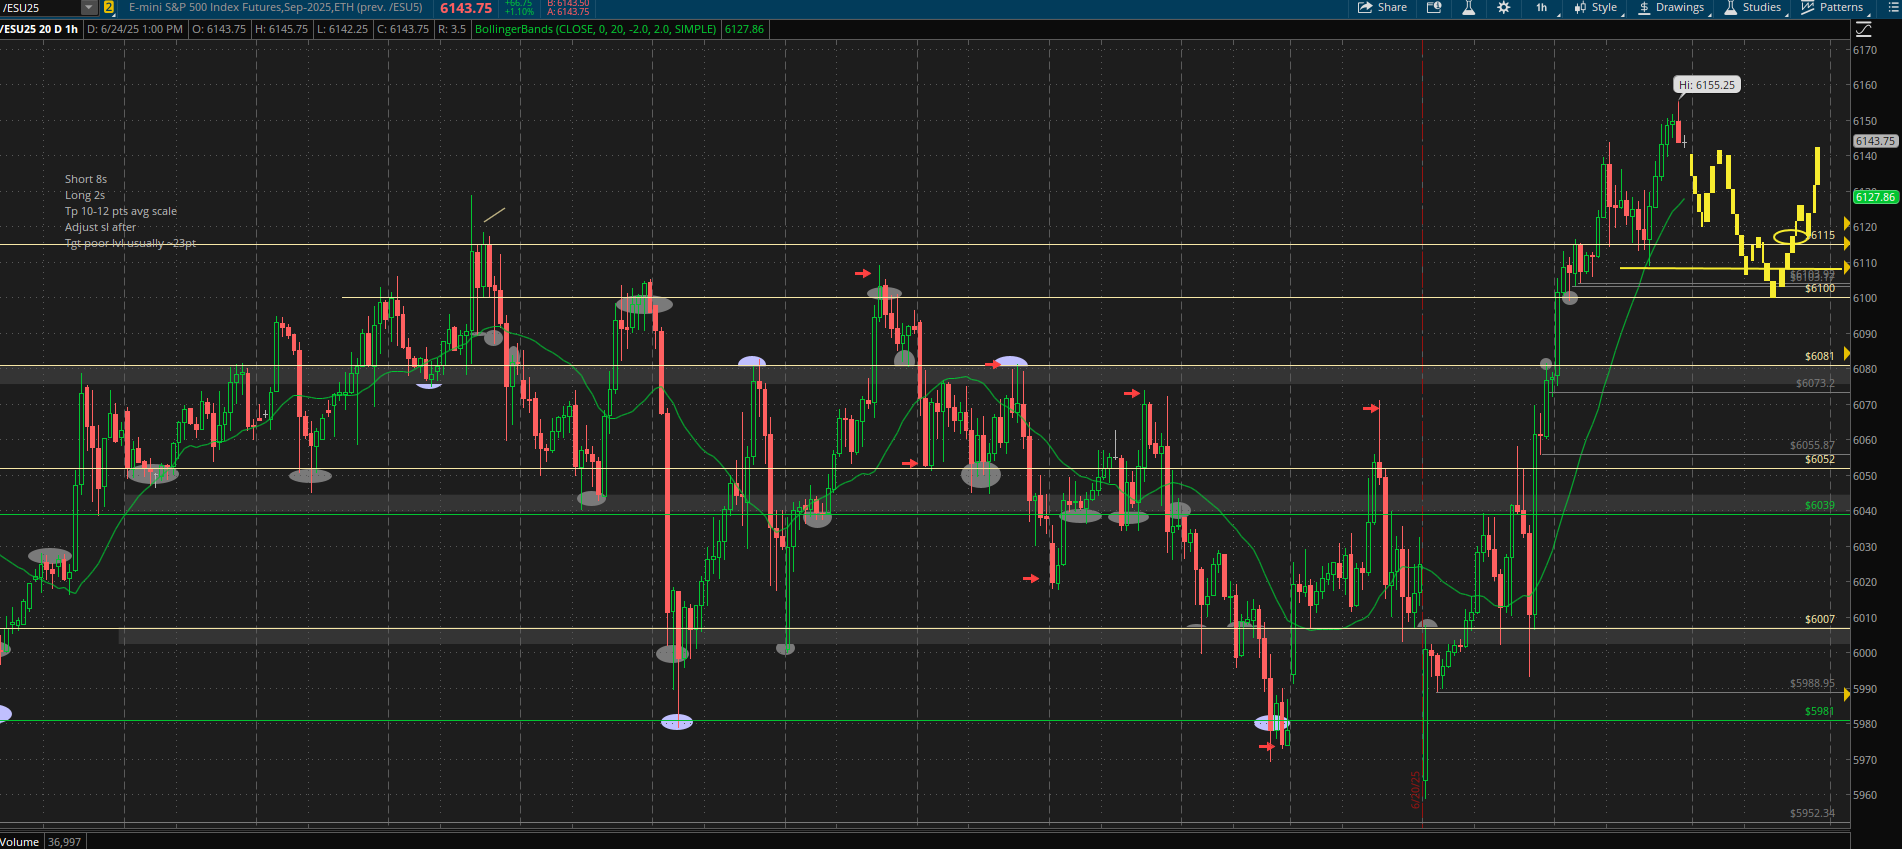Image resolution: width=1902 pixels, height=849 pixels.
Task: Click the yellow ellipse drawing near 6115
Action: [1790, 237]
